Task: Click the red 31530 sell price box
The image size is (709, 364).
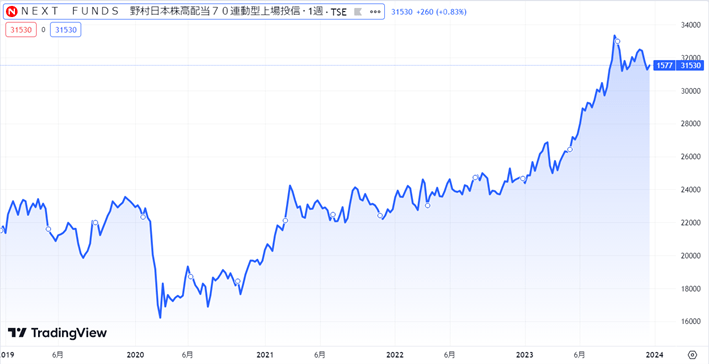Action: [x=21, y=30]
